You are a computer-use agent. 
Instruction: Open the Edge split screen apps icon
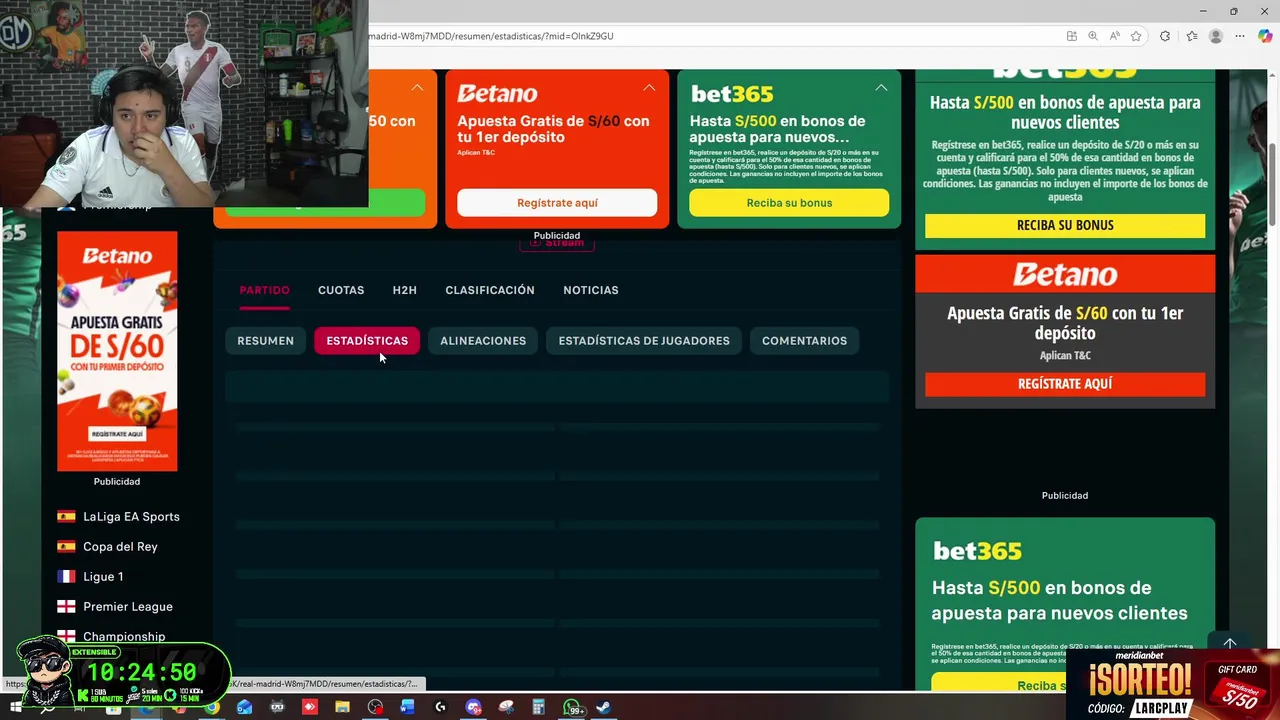click(1071, 36)
